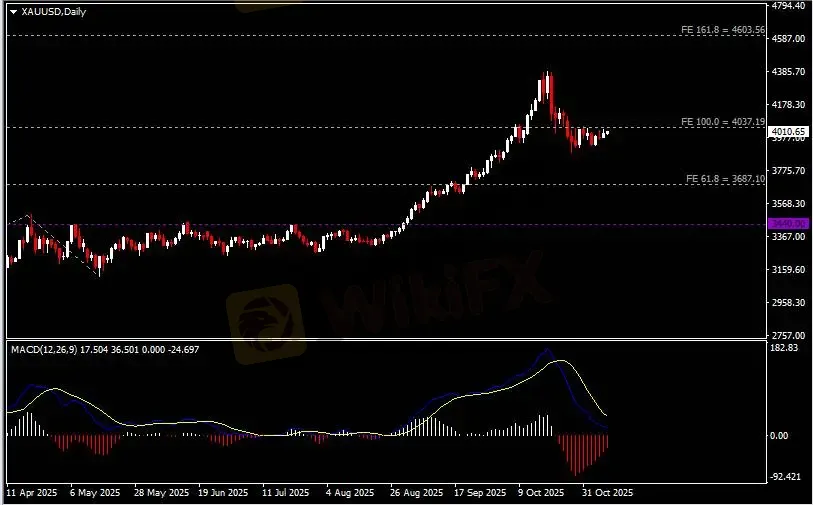Click the 31 Oct 2025 date label
The height and width of the screenshot is (505, 813).
coord(608,493)
